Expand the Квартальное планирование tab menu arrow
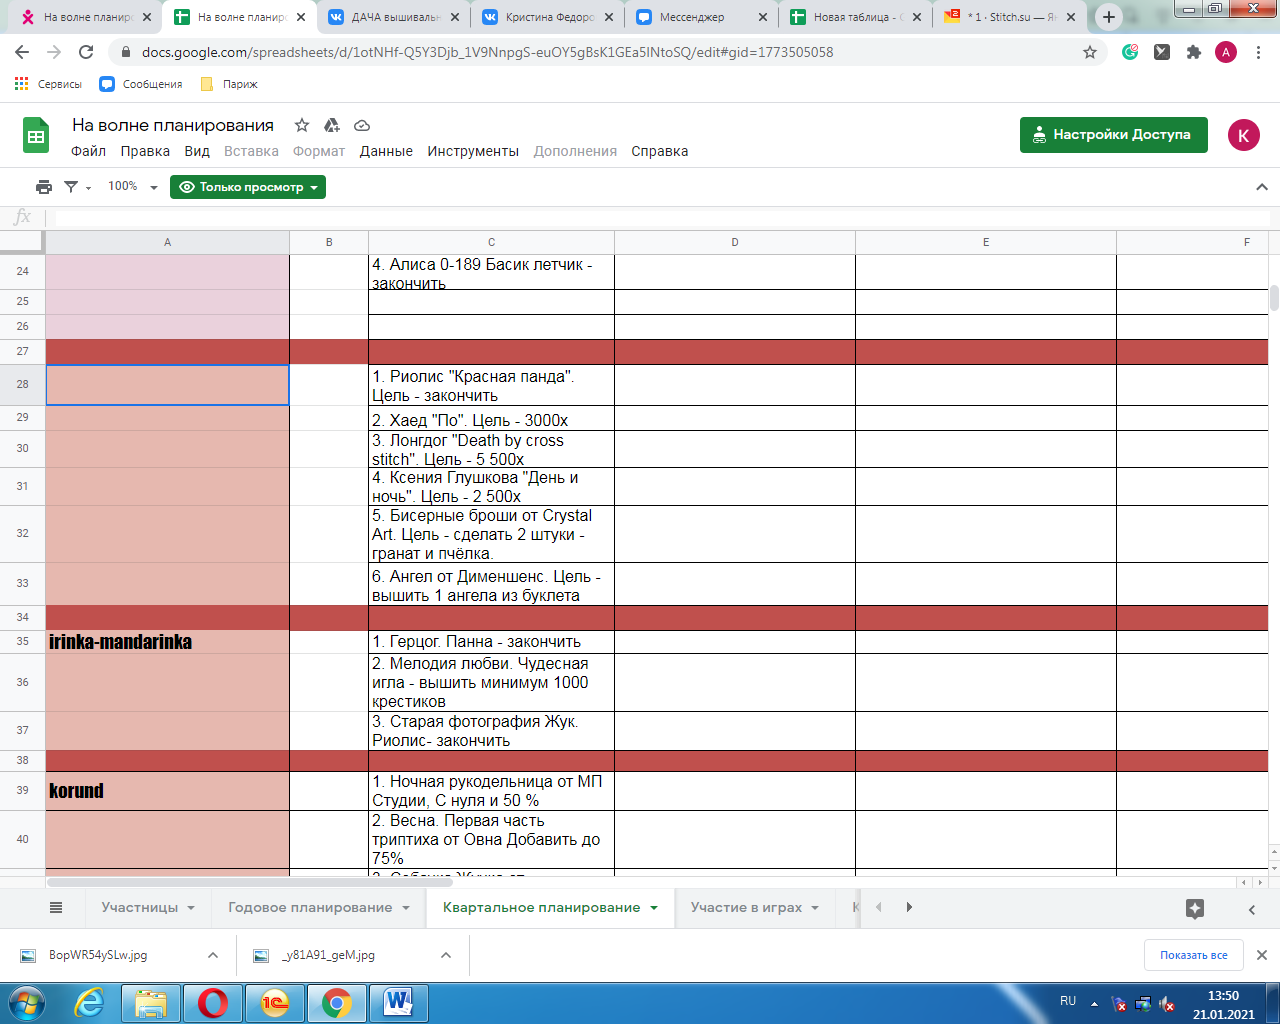 pos(654,908)
